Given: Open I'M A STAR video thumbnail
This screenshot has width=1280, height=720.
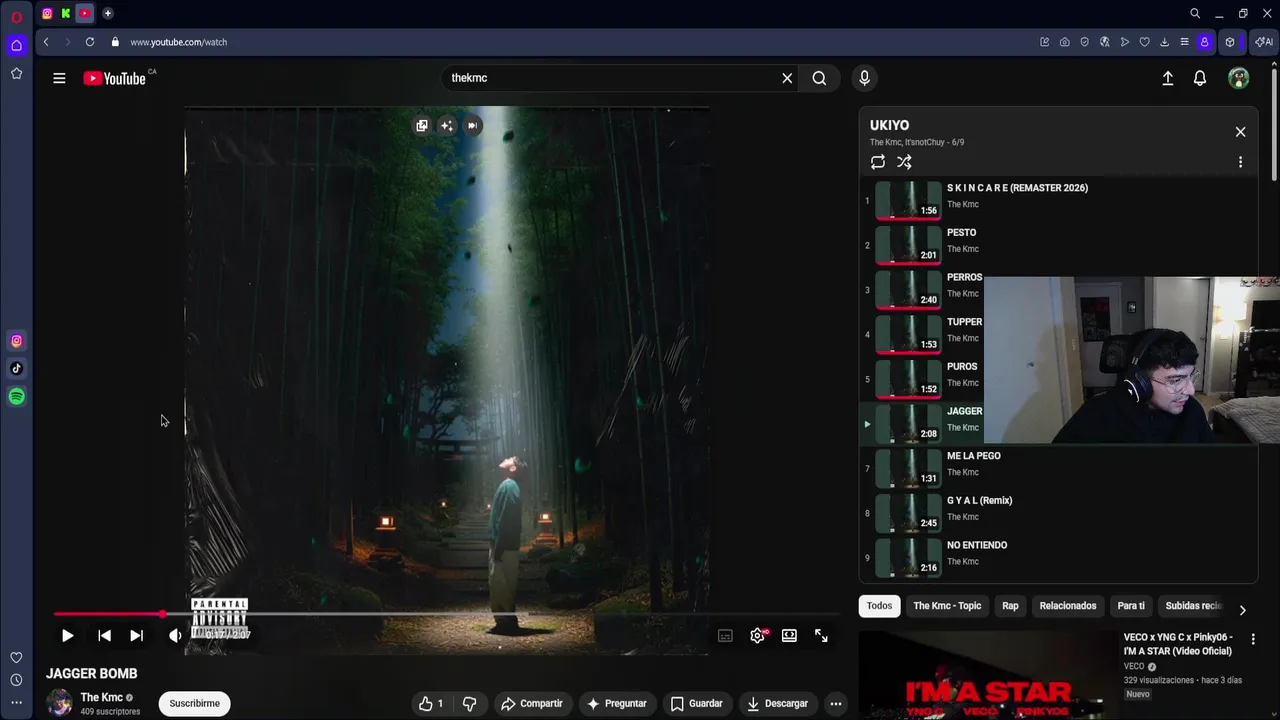Looking at the screenshot, I should [x=987, y=675].
